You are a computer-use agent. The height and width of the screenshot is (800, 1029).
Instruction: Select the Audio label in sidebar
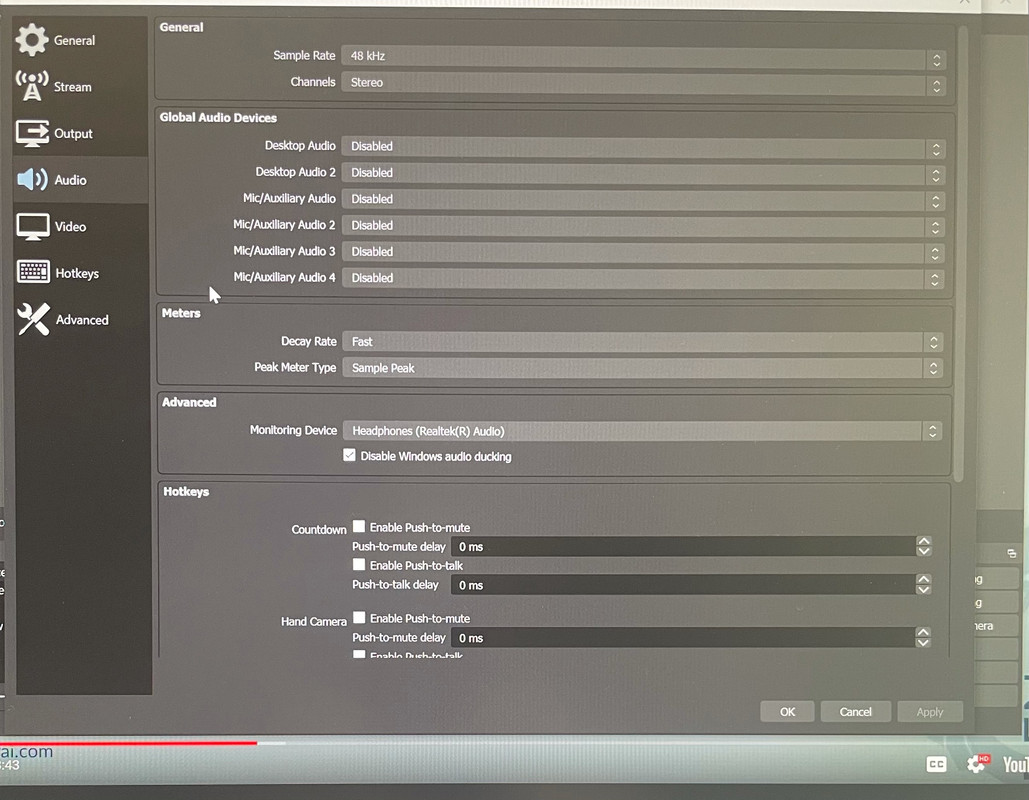point(70,180)
